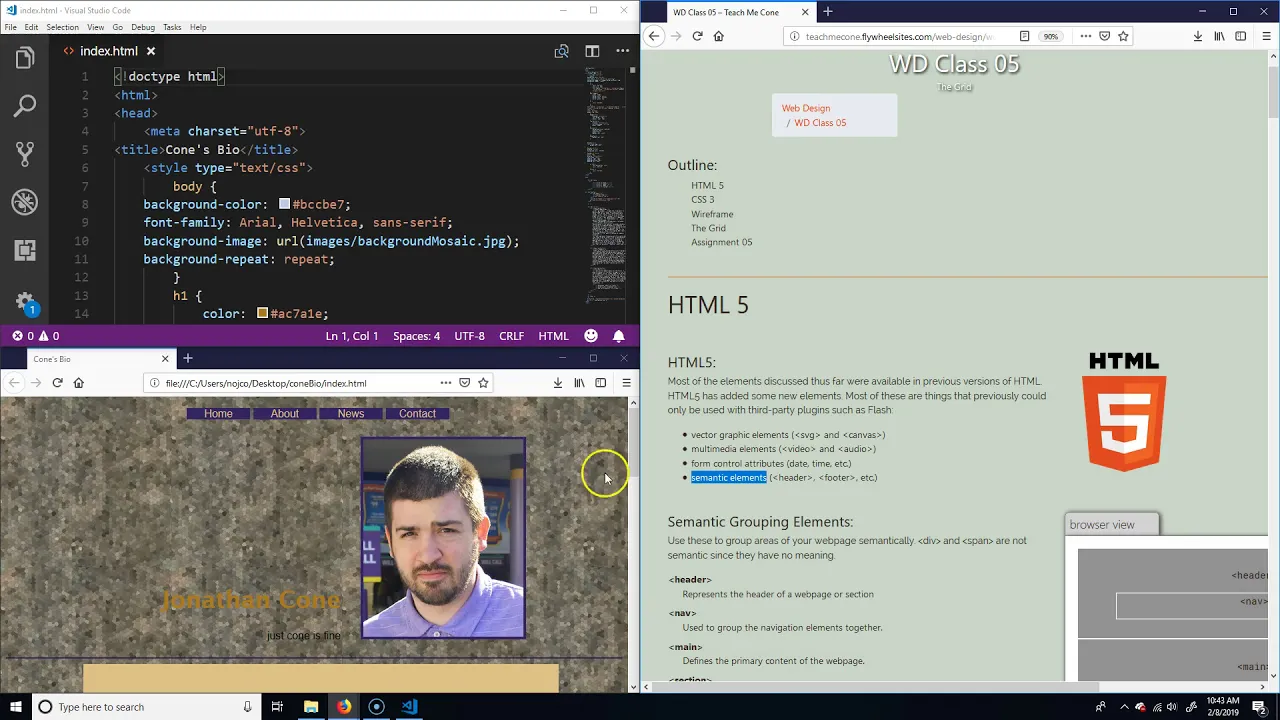Select the browser view tab on the diagram
Viewport: 1280px width, 720px height.
point(1111,524)
